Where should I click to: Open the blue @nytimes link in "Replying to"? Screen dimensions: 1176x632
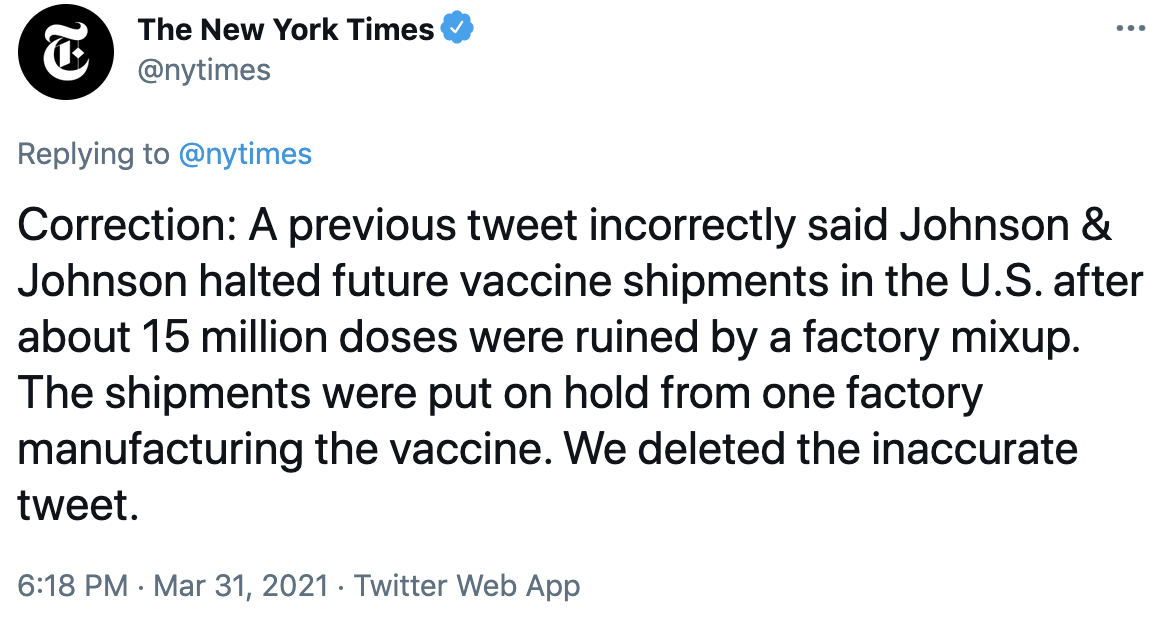[x=245, y=154]
